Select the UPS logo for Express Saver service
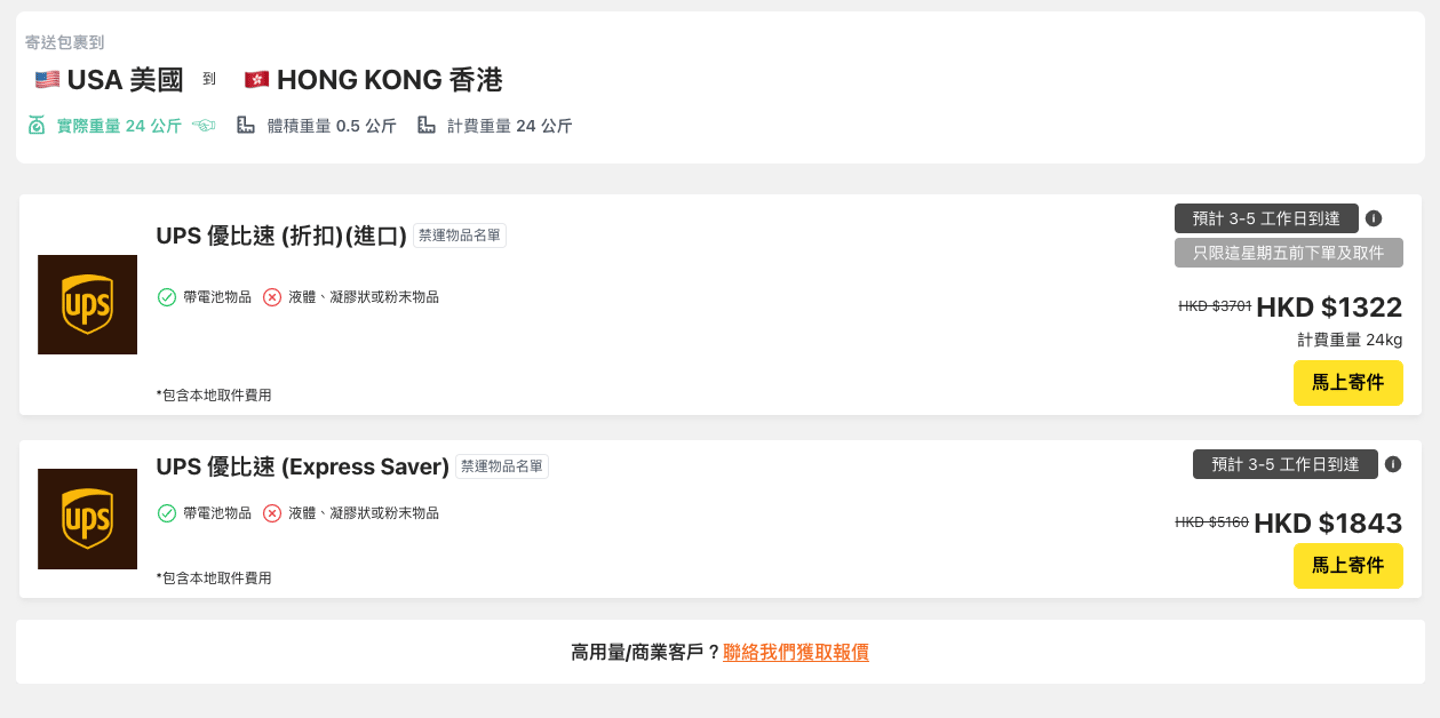The image size is (1440, 718). (x=88, y=519)
